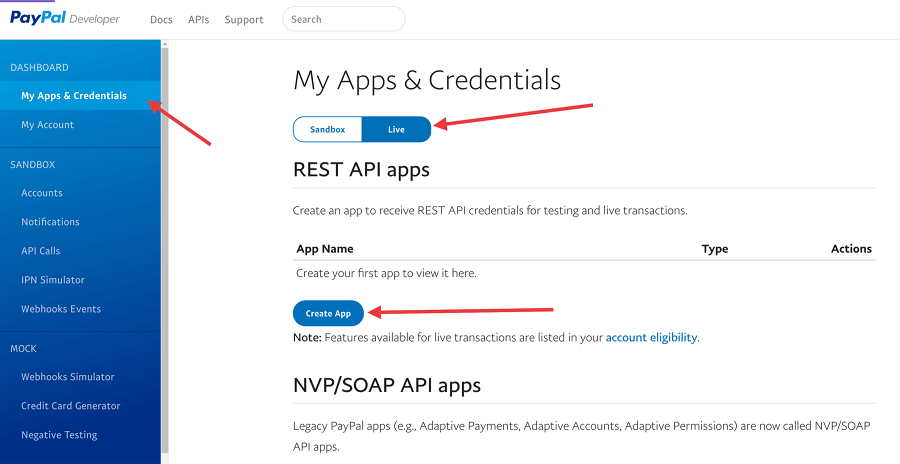Follow the account eligibility link
Image resolution: width=900 pixels, height=464 pixels.
click(651, 338)
